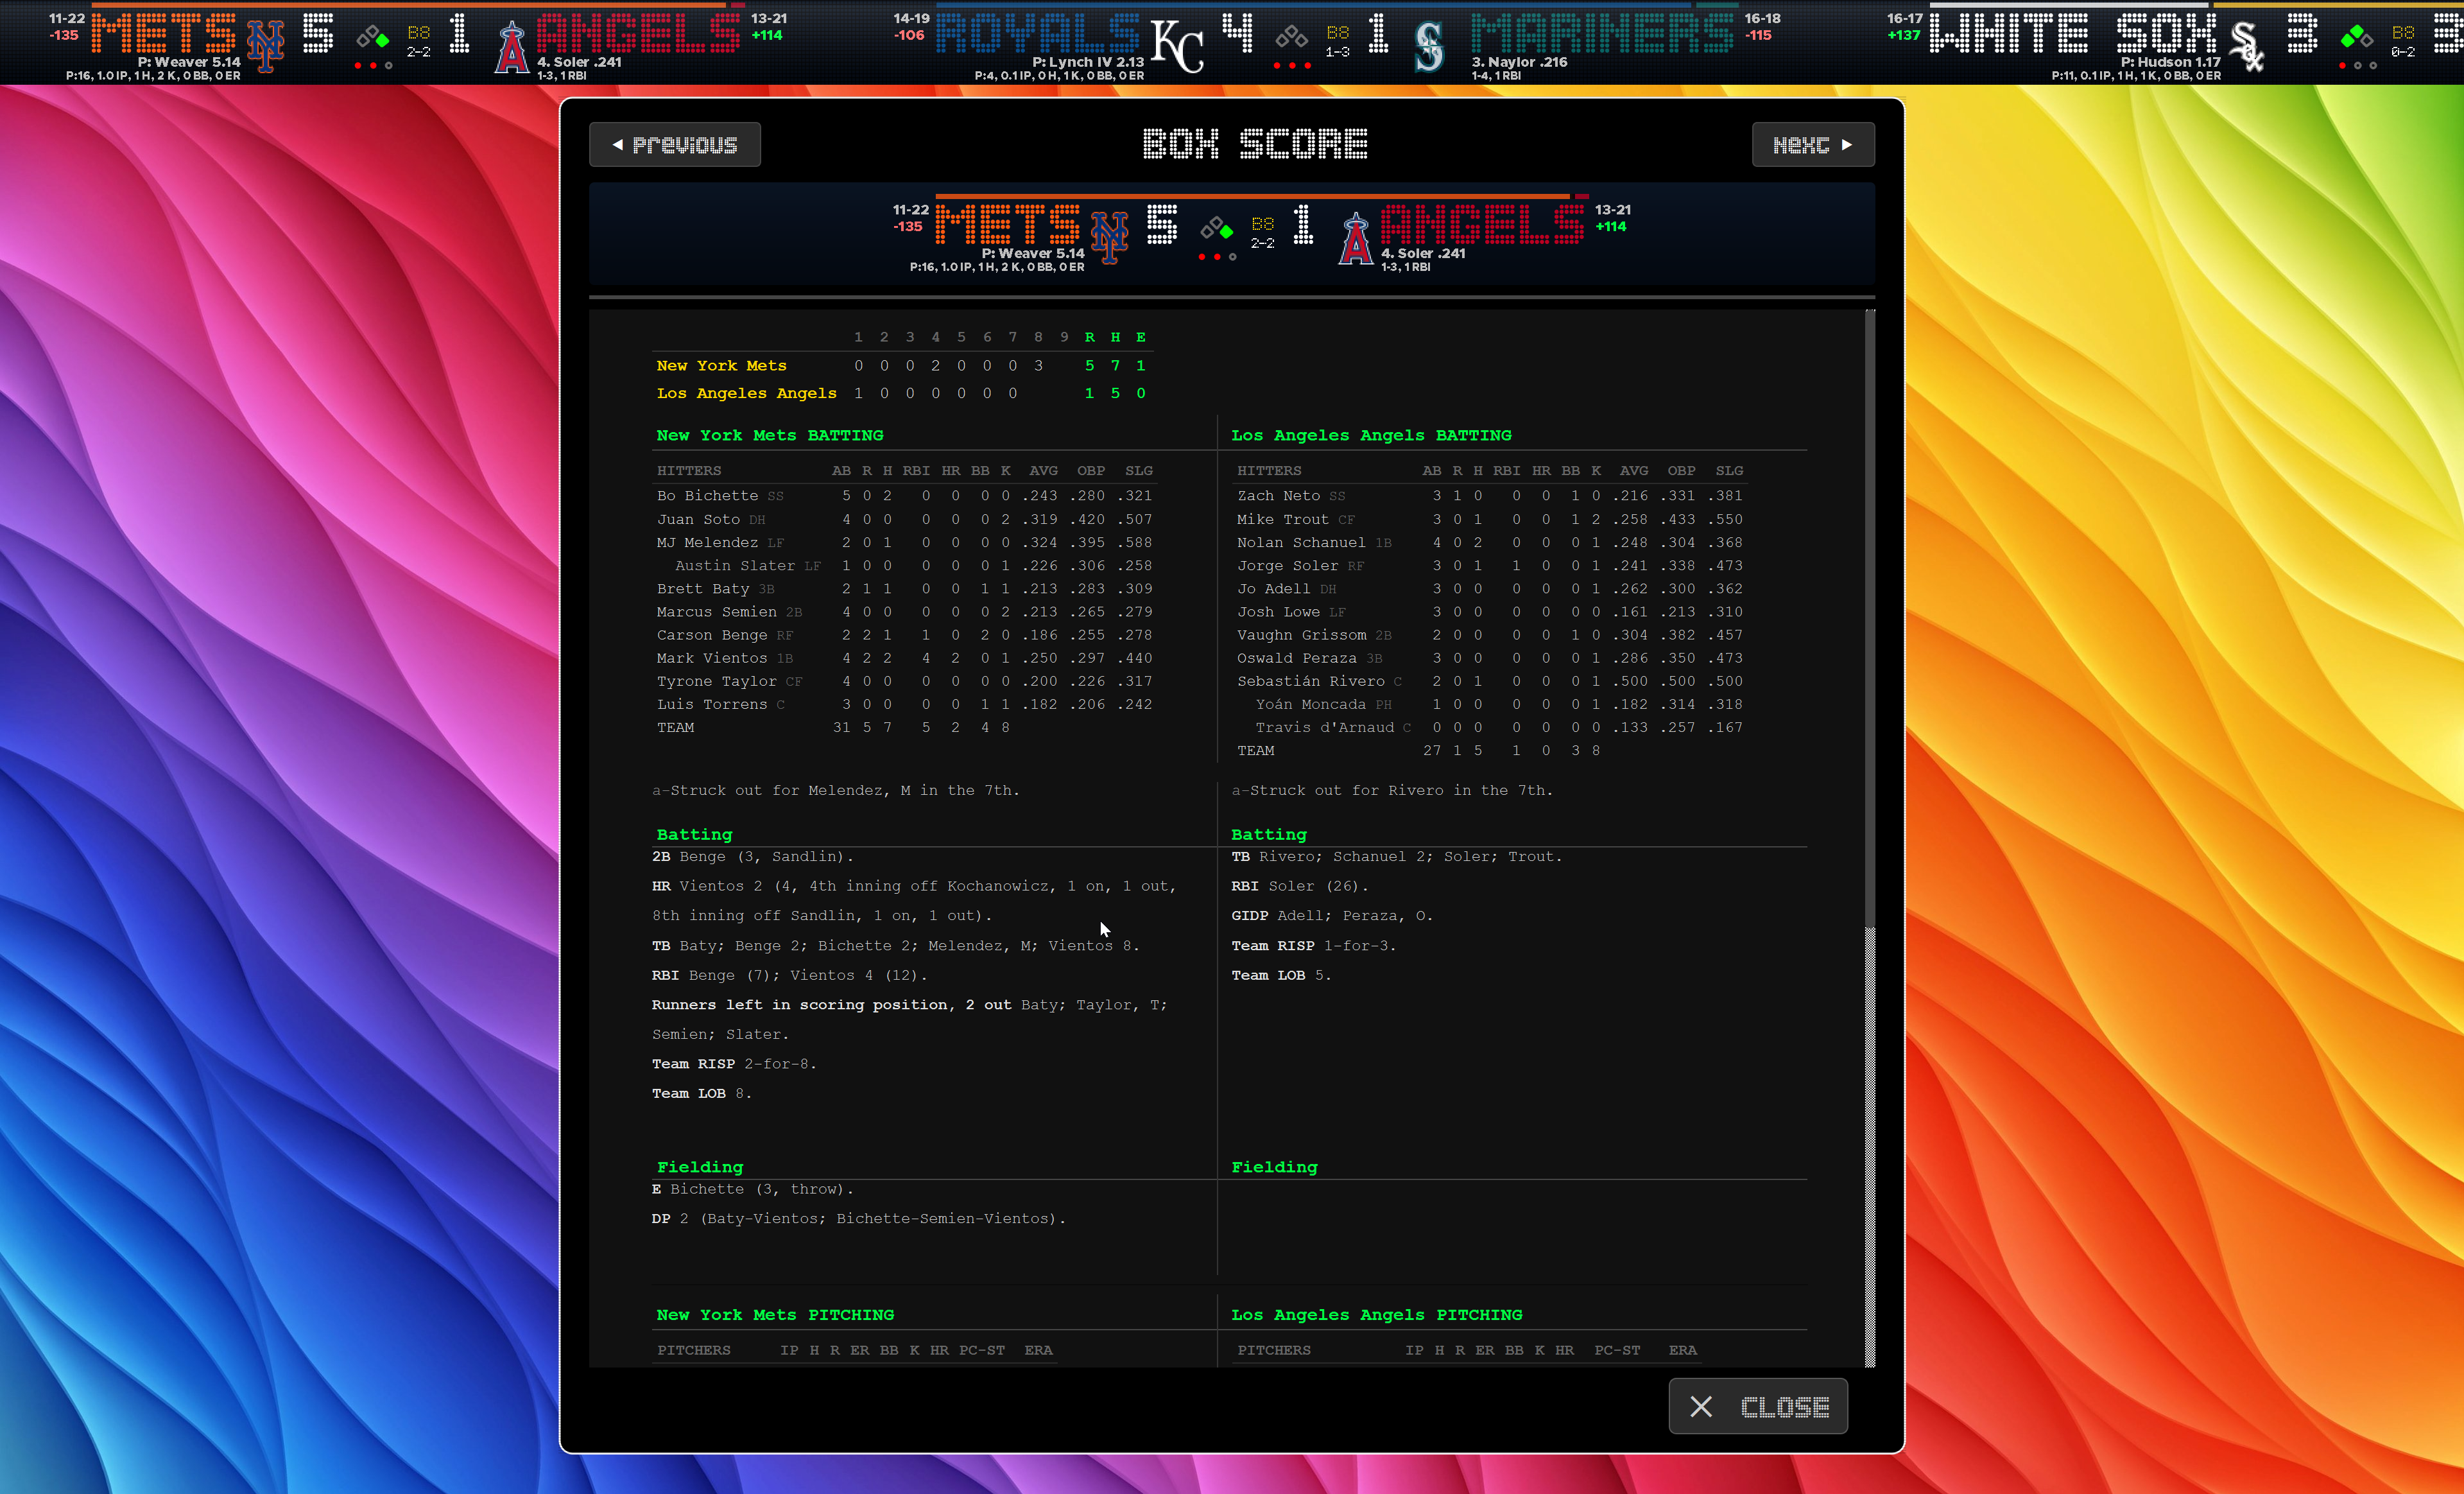The image size is (2464, 1494).
Task: Click hitter row 'Mark Vientos'
Action: pyautogui.click(x=904, y=658)
